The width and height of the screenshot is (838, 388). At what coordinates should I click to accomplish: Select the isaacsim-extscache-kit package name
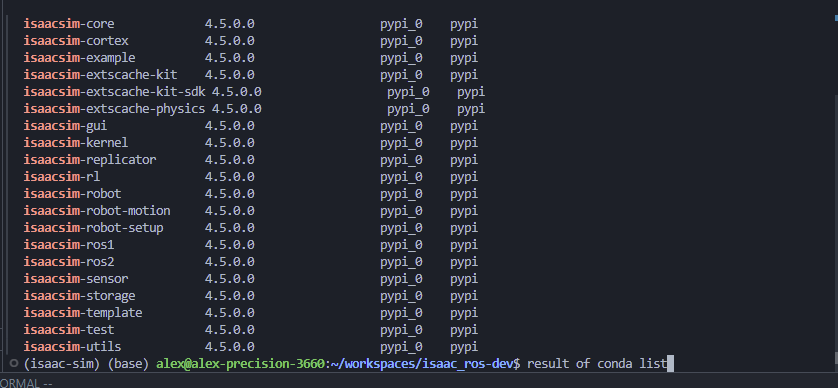(100, 75)
